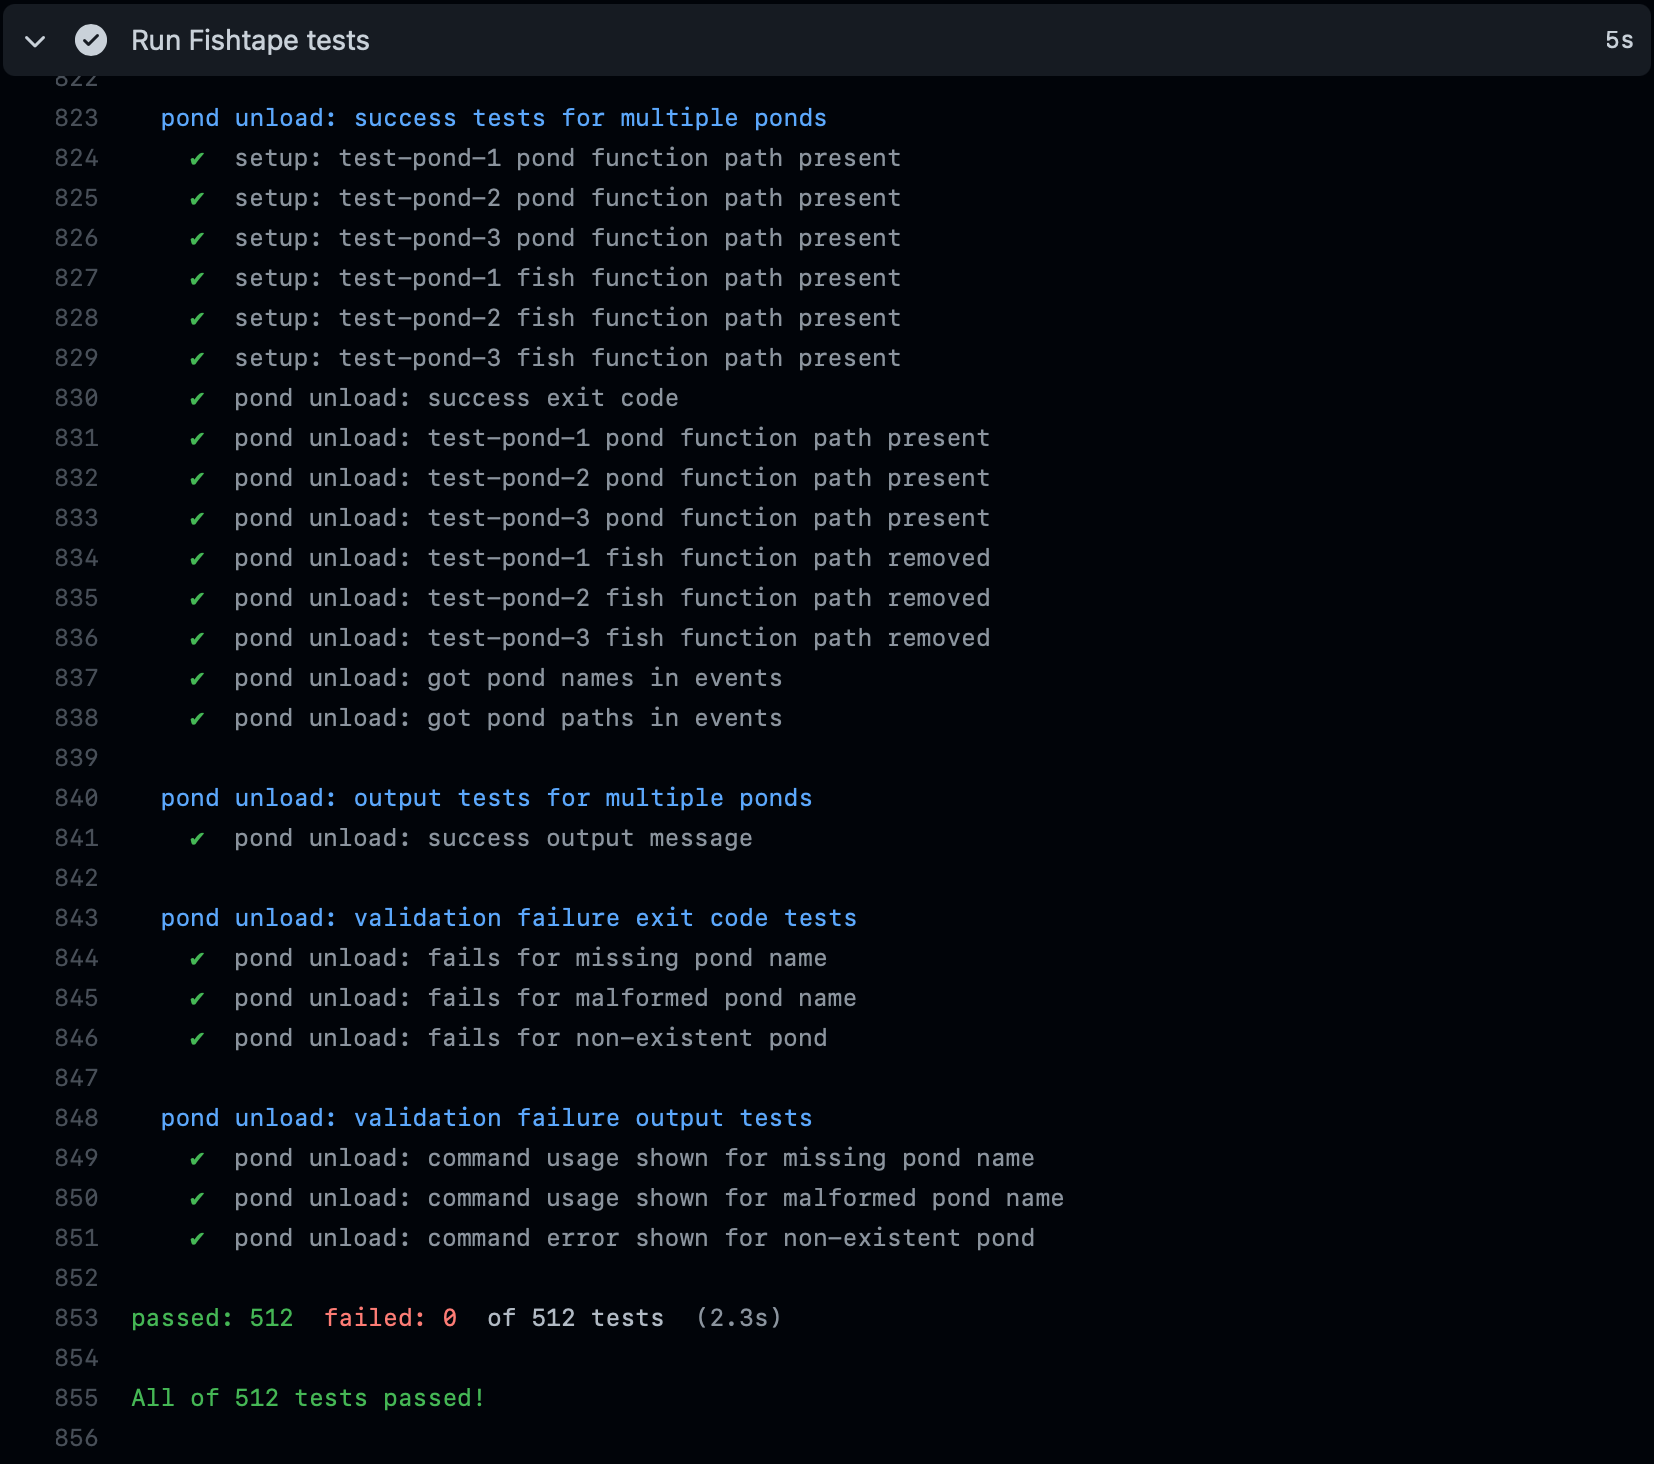1654x1464 pixels.
Task: Click heading "pond unload: validation failure exit code tests"
Action: tap(508, 917)
